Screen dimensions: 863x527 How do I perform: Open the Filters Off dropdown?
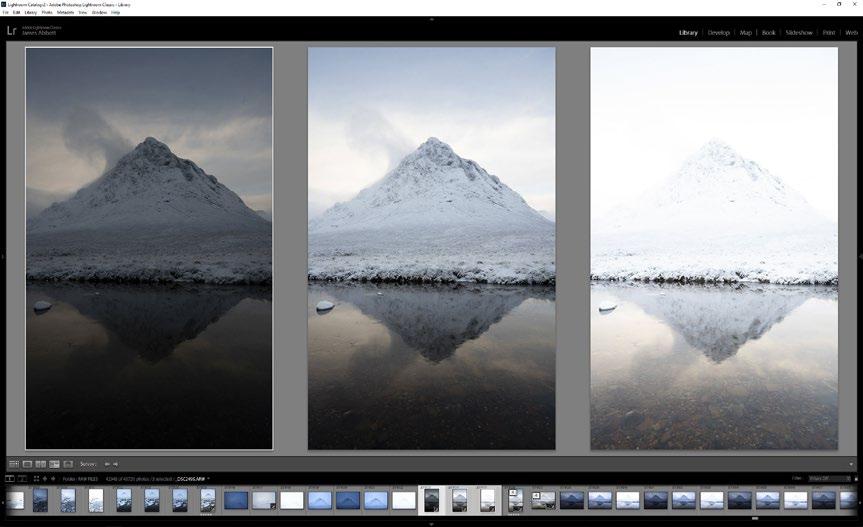(x=829, y=479)
